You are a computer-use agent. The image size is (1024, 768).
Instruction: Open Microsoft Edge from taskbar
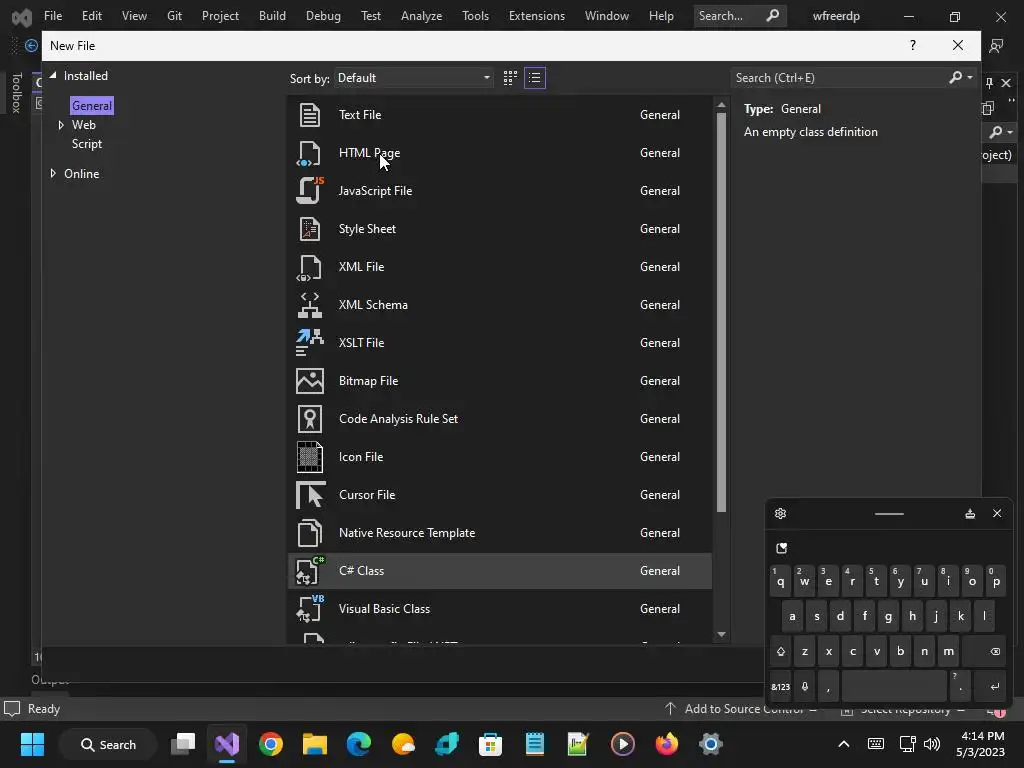point(359,744)
